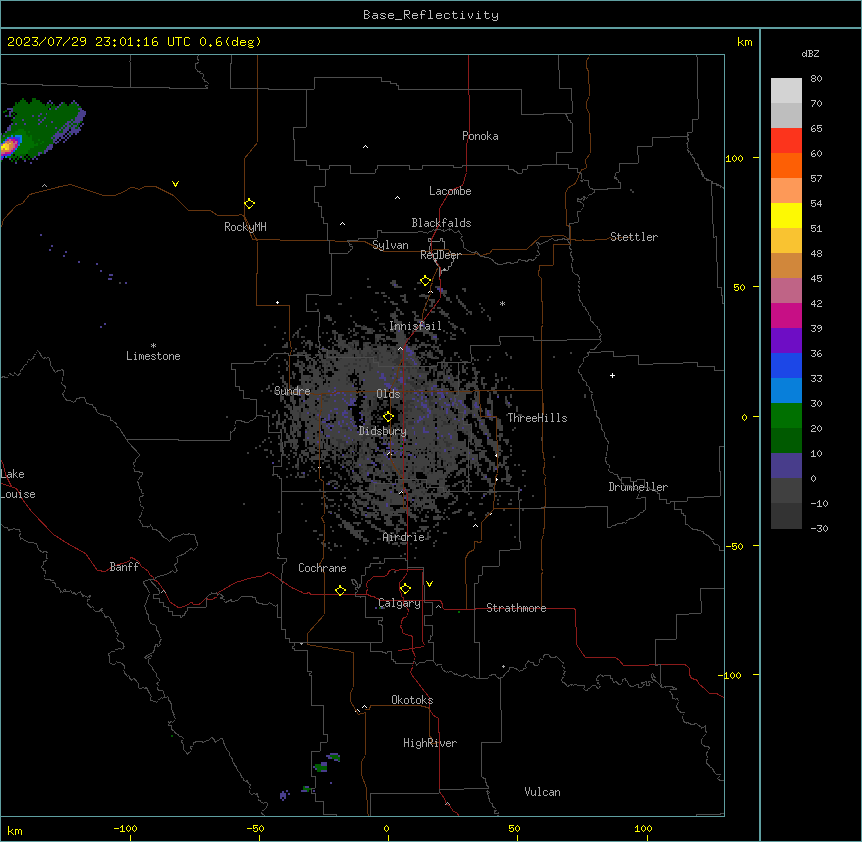862x842 pixels.
Task: Select the Cochrane city label
Action: (x=322, y=568)
